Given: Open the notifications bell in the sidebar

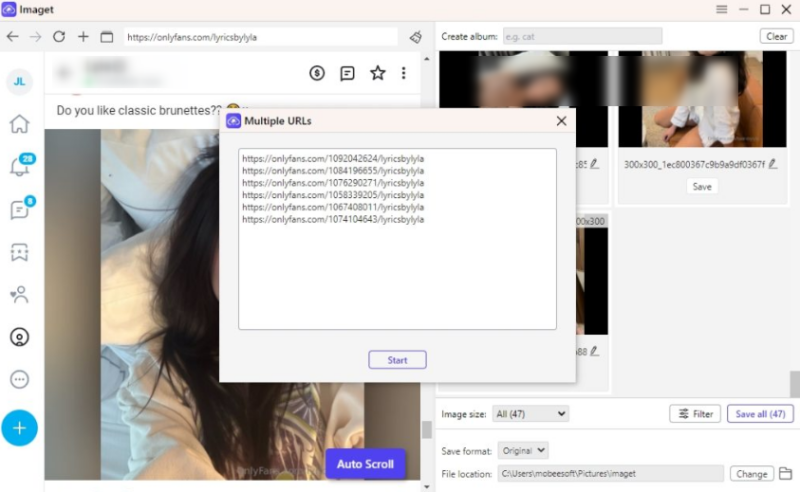Looking at the screenshot, I should (x=19, y=167).
